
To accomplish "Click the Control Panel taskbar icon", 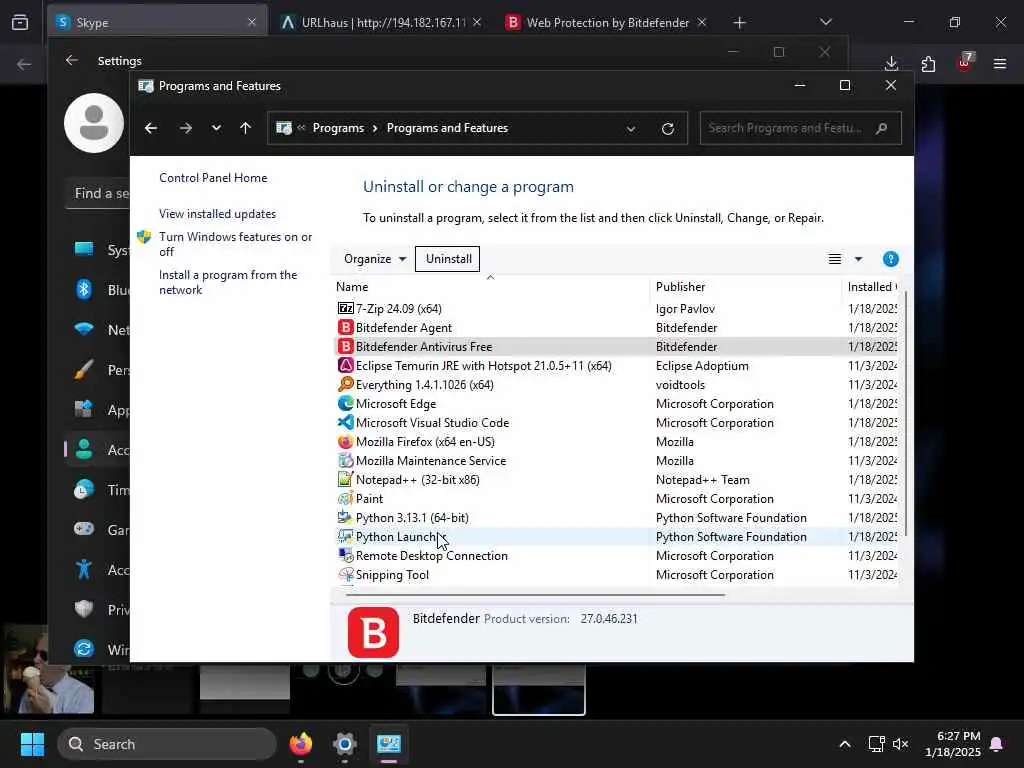I will [x=389, y=744].
